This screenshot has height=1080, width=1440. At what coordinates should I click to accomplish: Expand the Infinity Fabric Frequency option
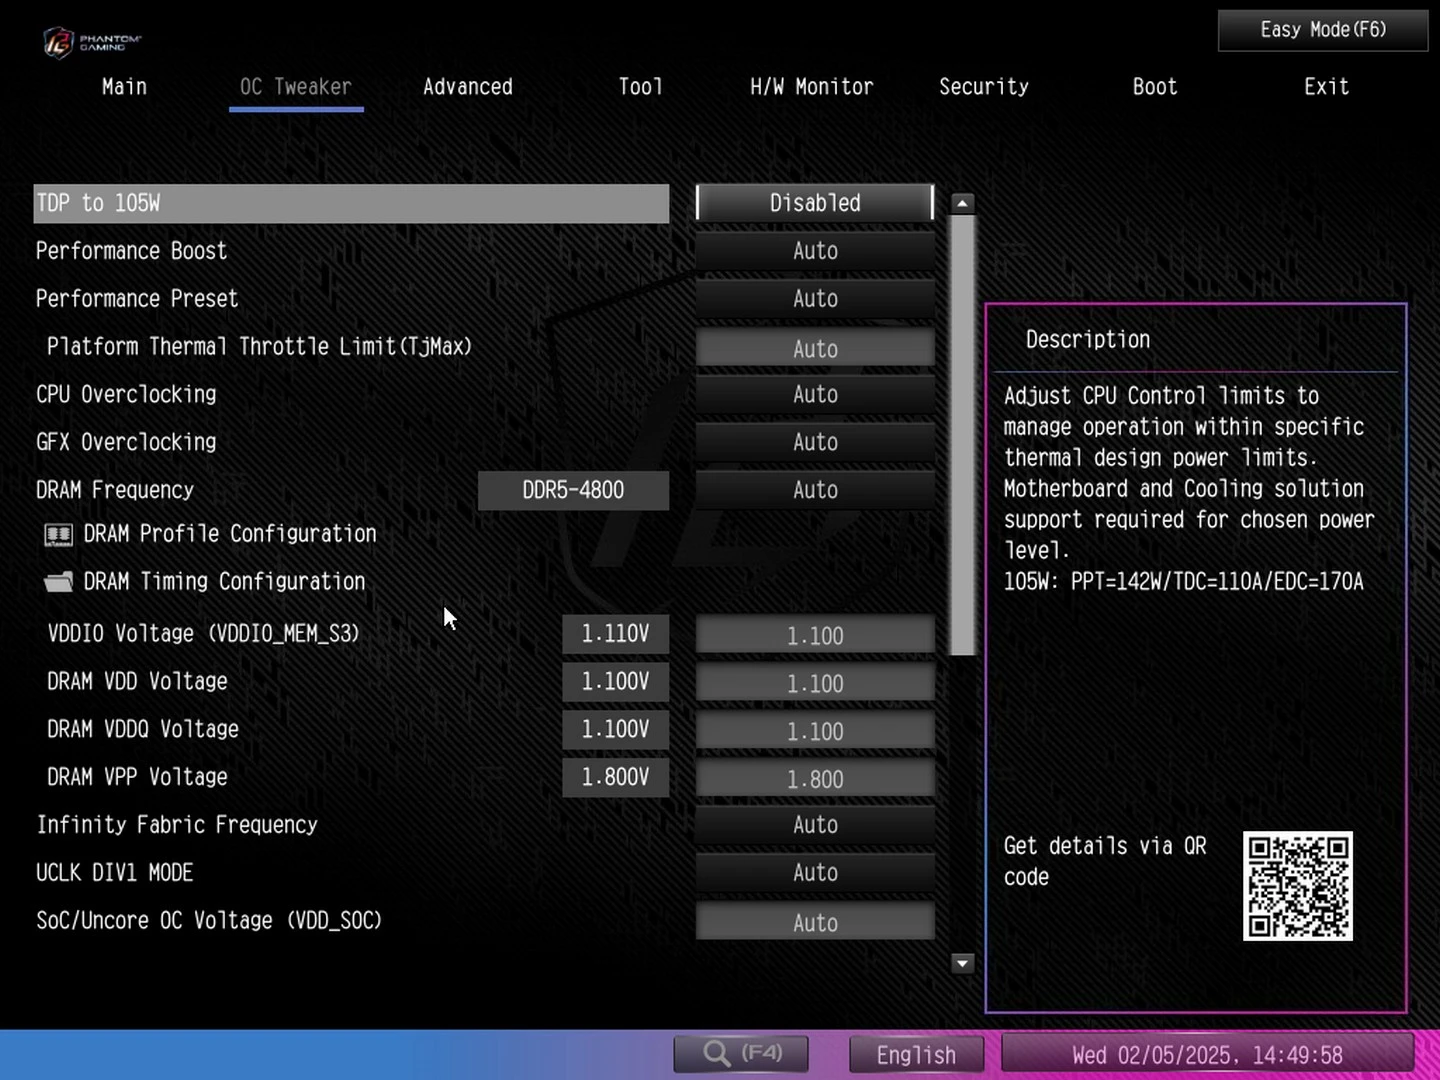815,825
